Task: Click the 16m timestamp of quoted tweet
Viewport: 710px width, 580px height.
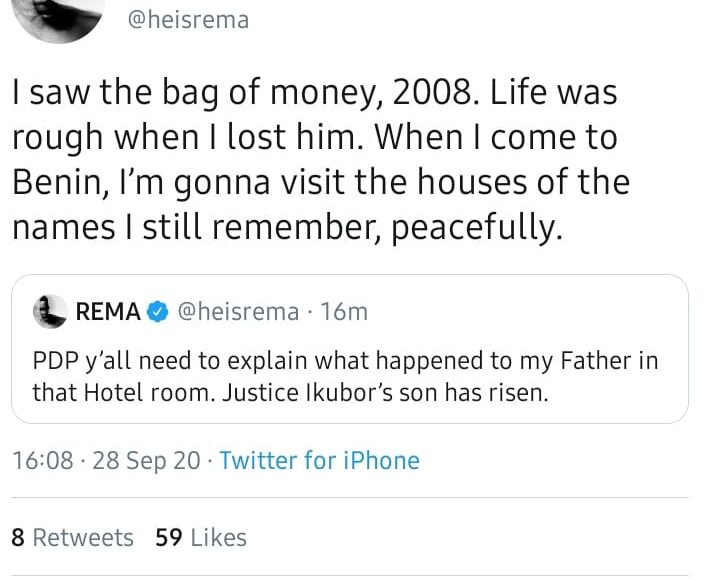Action: click(x=347, y=312)
